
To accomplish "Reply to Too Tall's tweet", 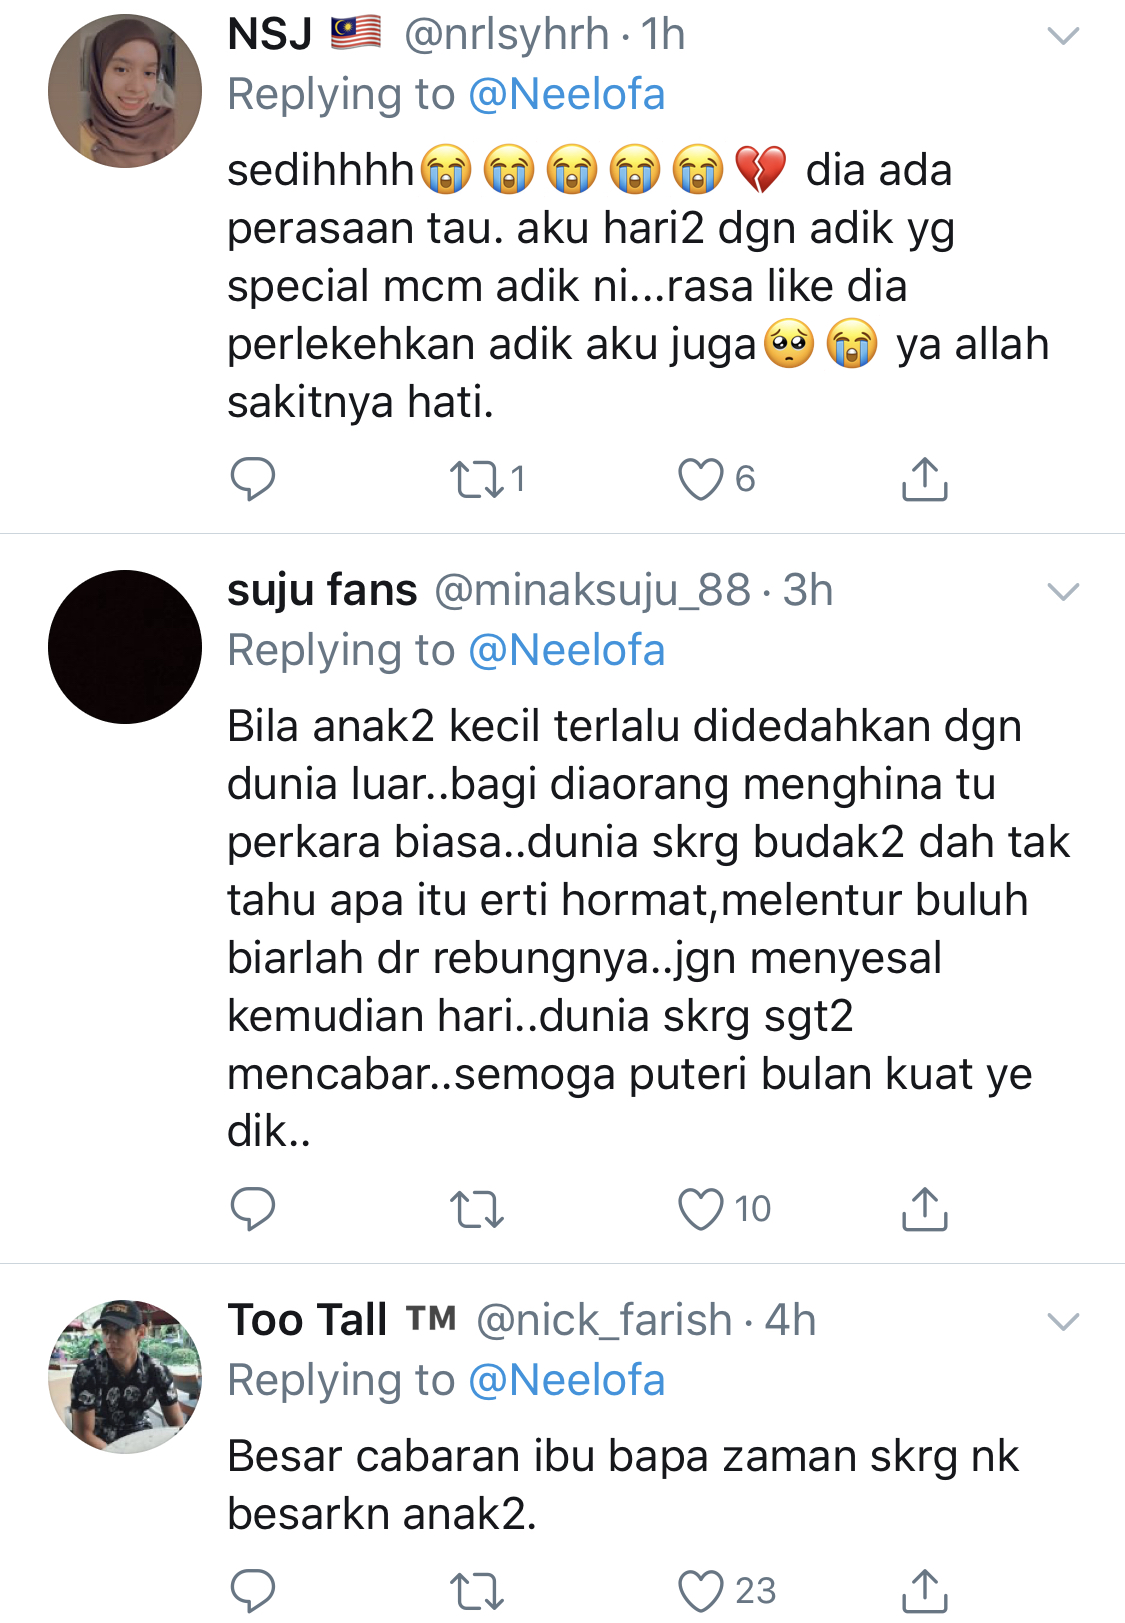I will click(252, 1590).
